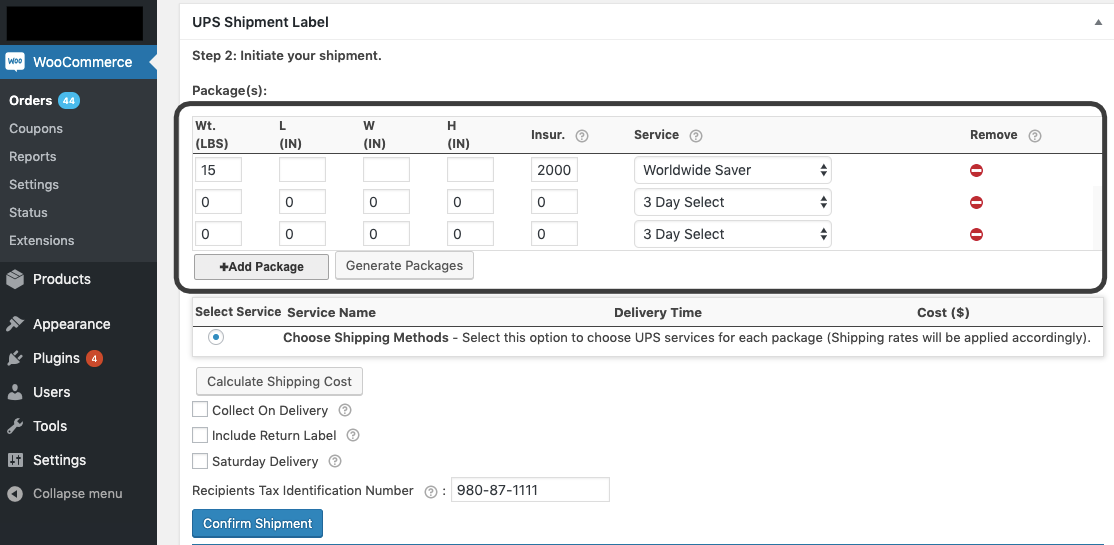Image resolution: width=1114 pixels, height=545 pixels.
Task: Open the third row 3 Day Select dropdown
Action: (x=732, y=234)
